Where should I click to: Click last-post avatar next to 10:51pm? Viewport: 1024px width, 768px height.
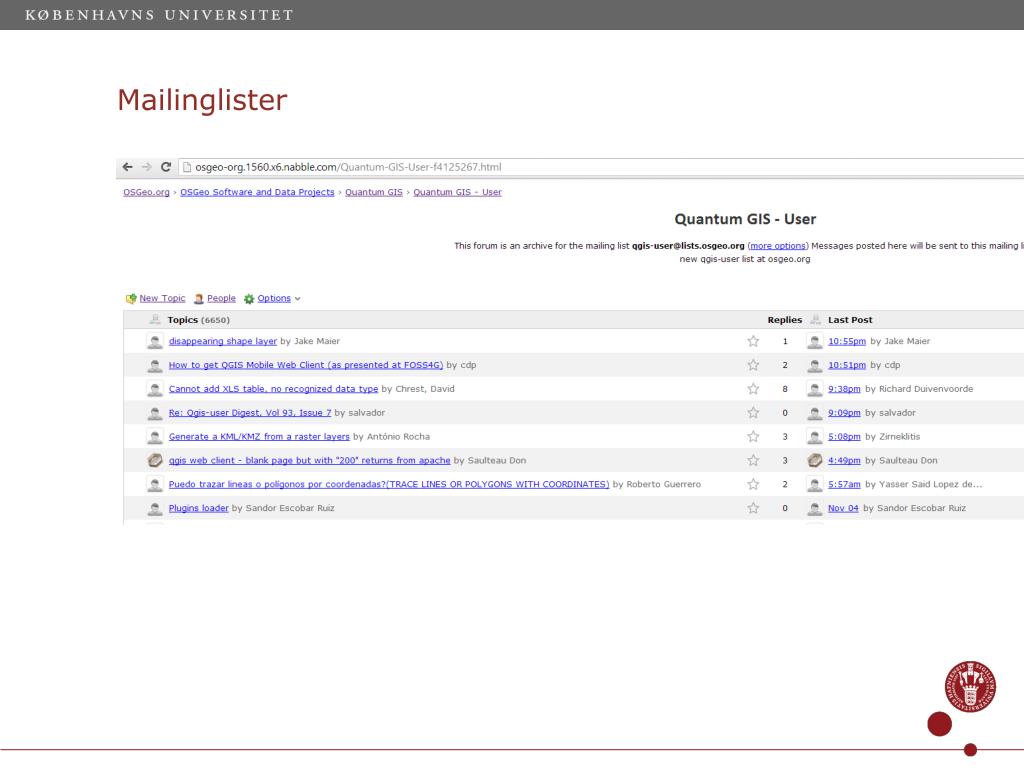814,365
